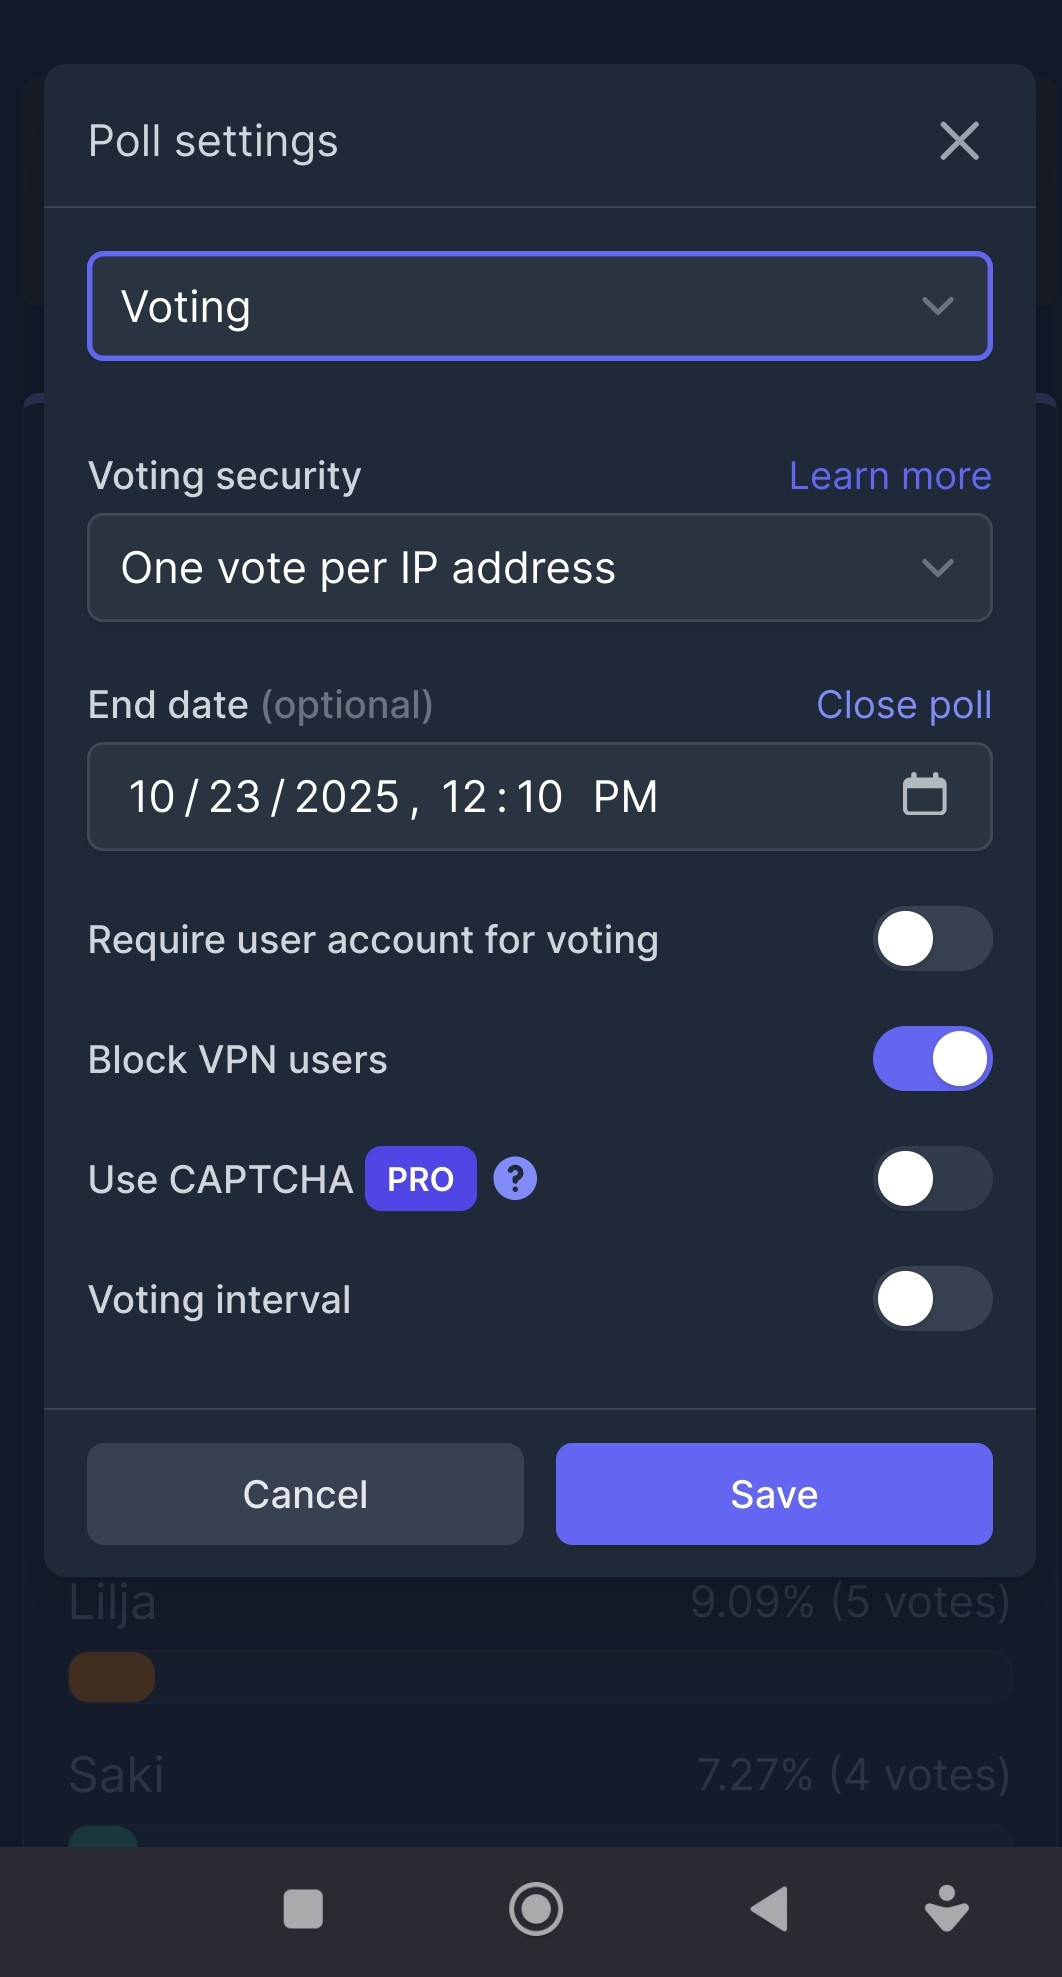
Task: Enable the Voting interval switch
Action: point(932,1299)
